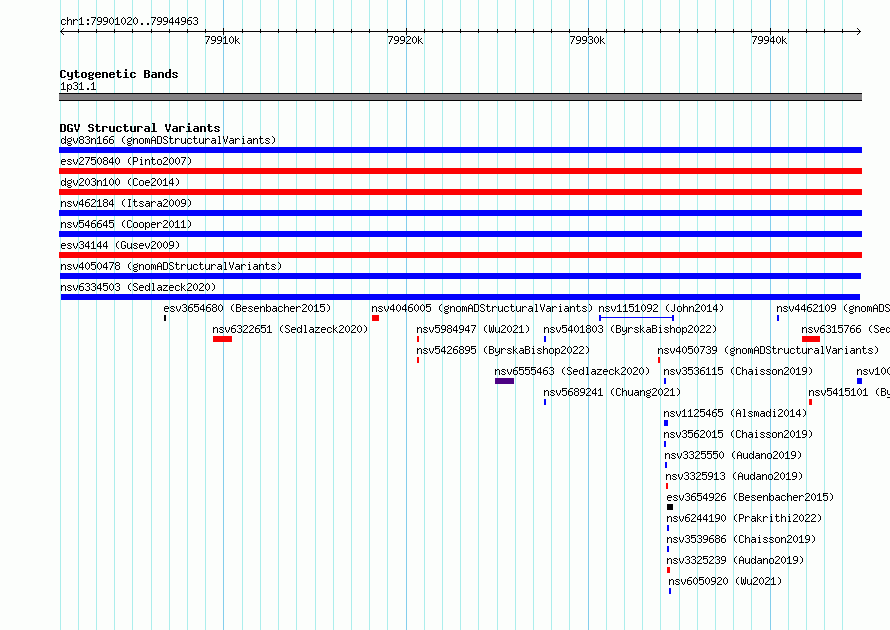Image resolution: width=890 pixels, height=630 pixels.
Task: Click the red bar under esv2750840
Action: (460, 171)
